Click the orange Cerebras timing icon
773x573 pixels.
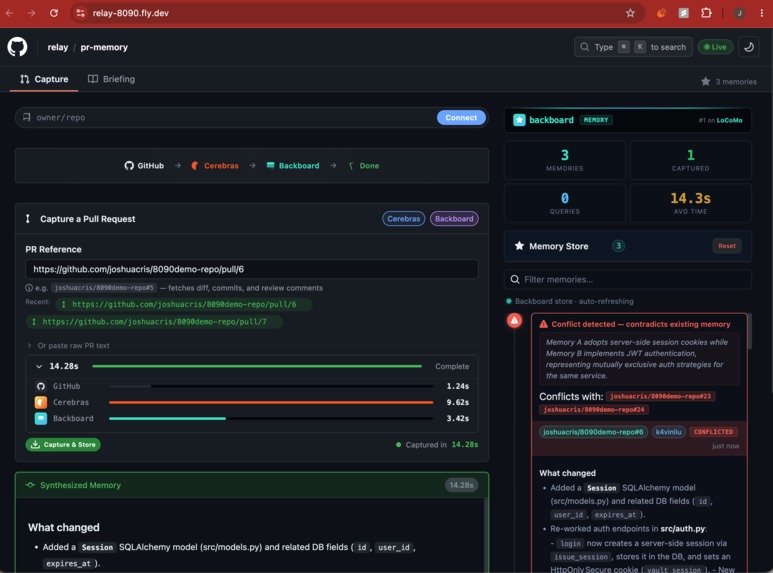[41, 402]
